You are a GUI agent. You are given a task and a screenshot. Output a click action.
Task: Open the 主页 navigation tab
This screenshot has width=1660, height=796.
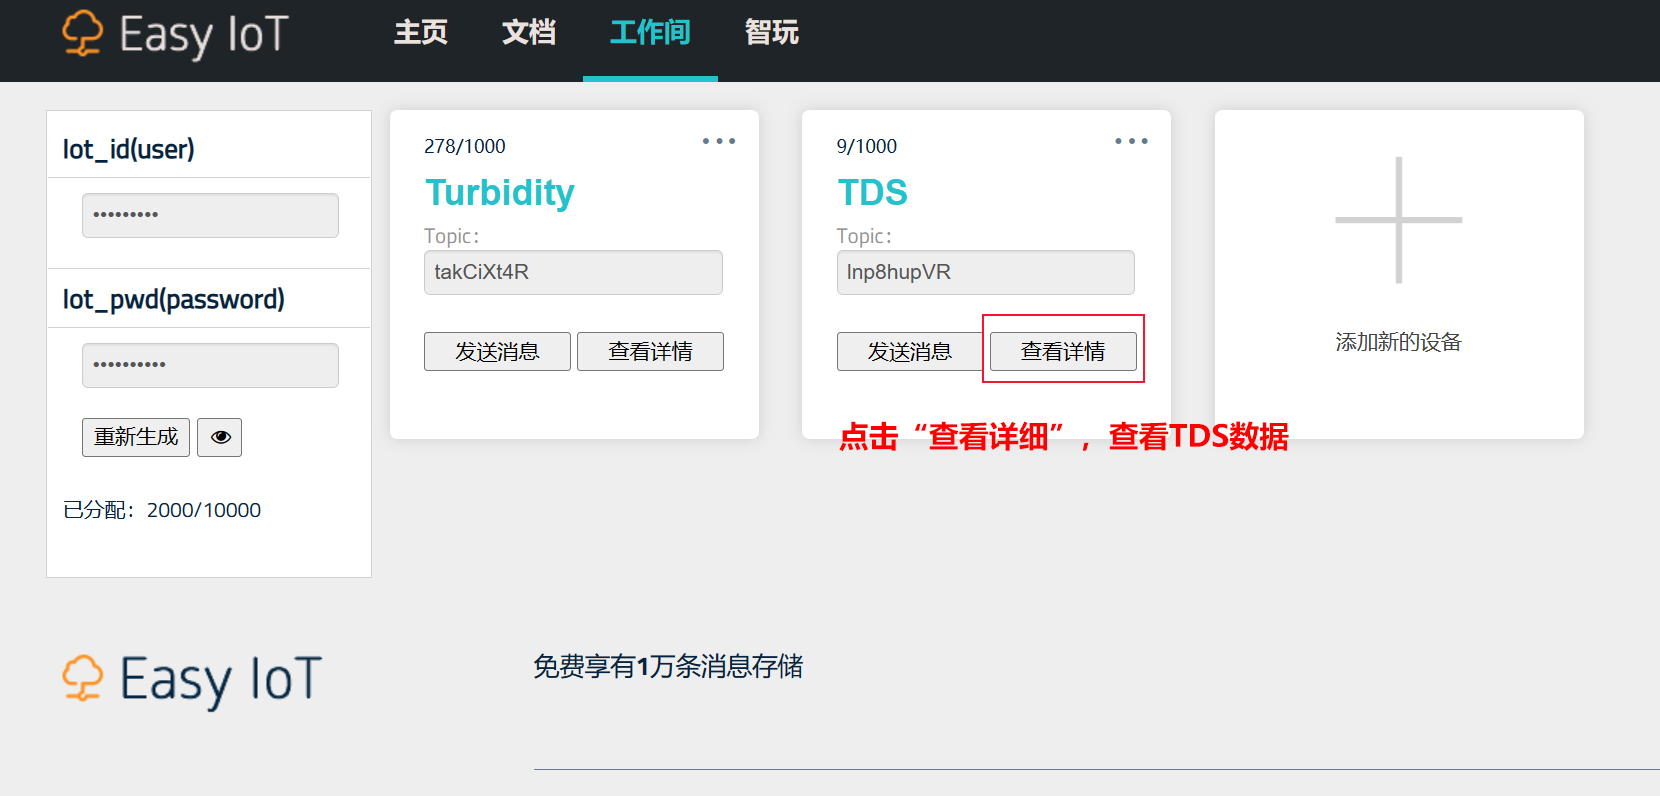(x=421, y=33)
